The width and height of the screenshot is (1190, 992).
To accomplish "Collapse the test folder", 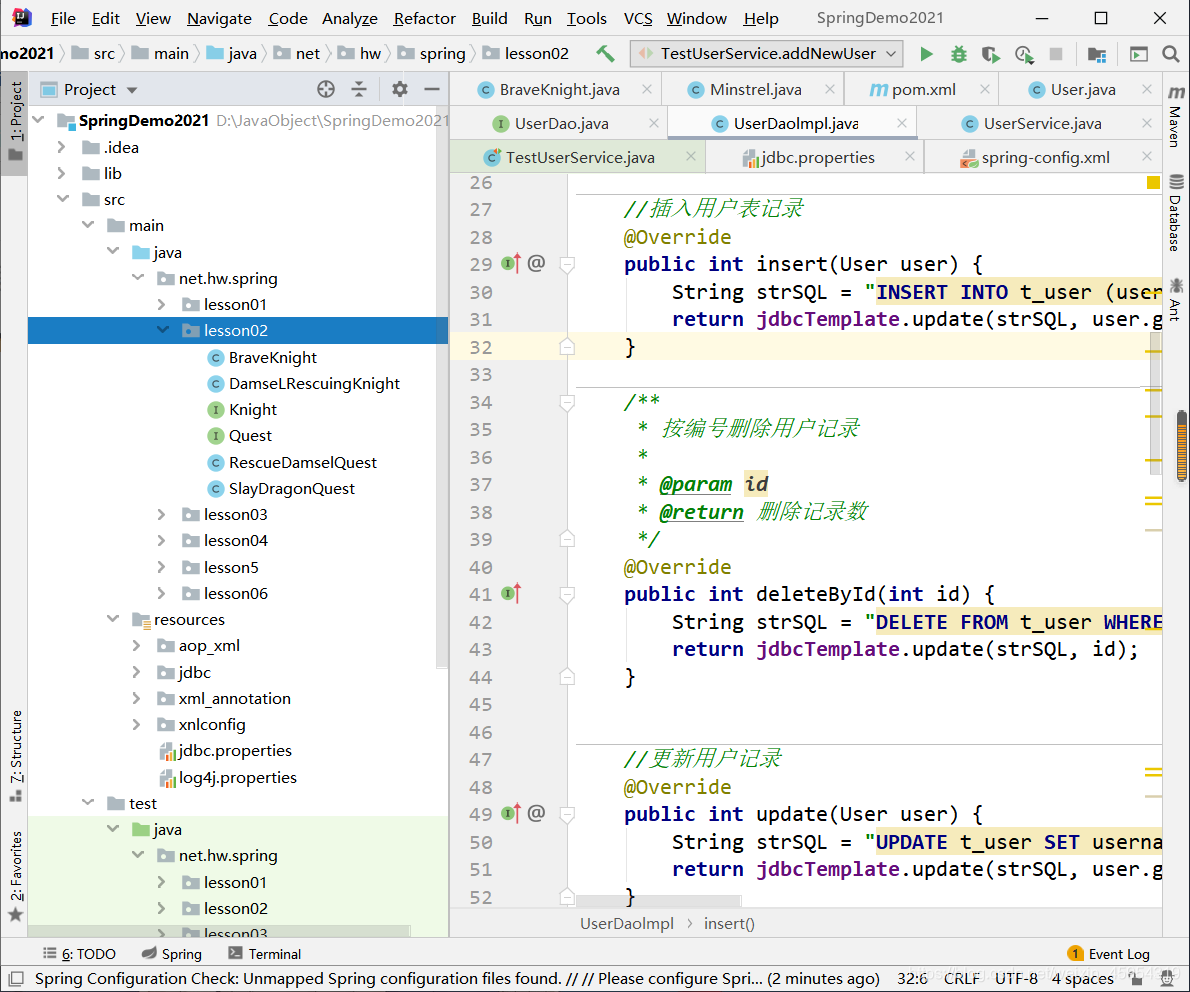I will click(88, 802).
